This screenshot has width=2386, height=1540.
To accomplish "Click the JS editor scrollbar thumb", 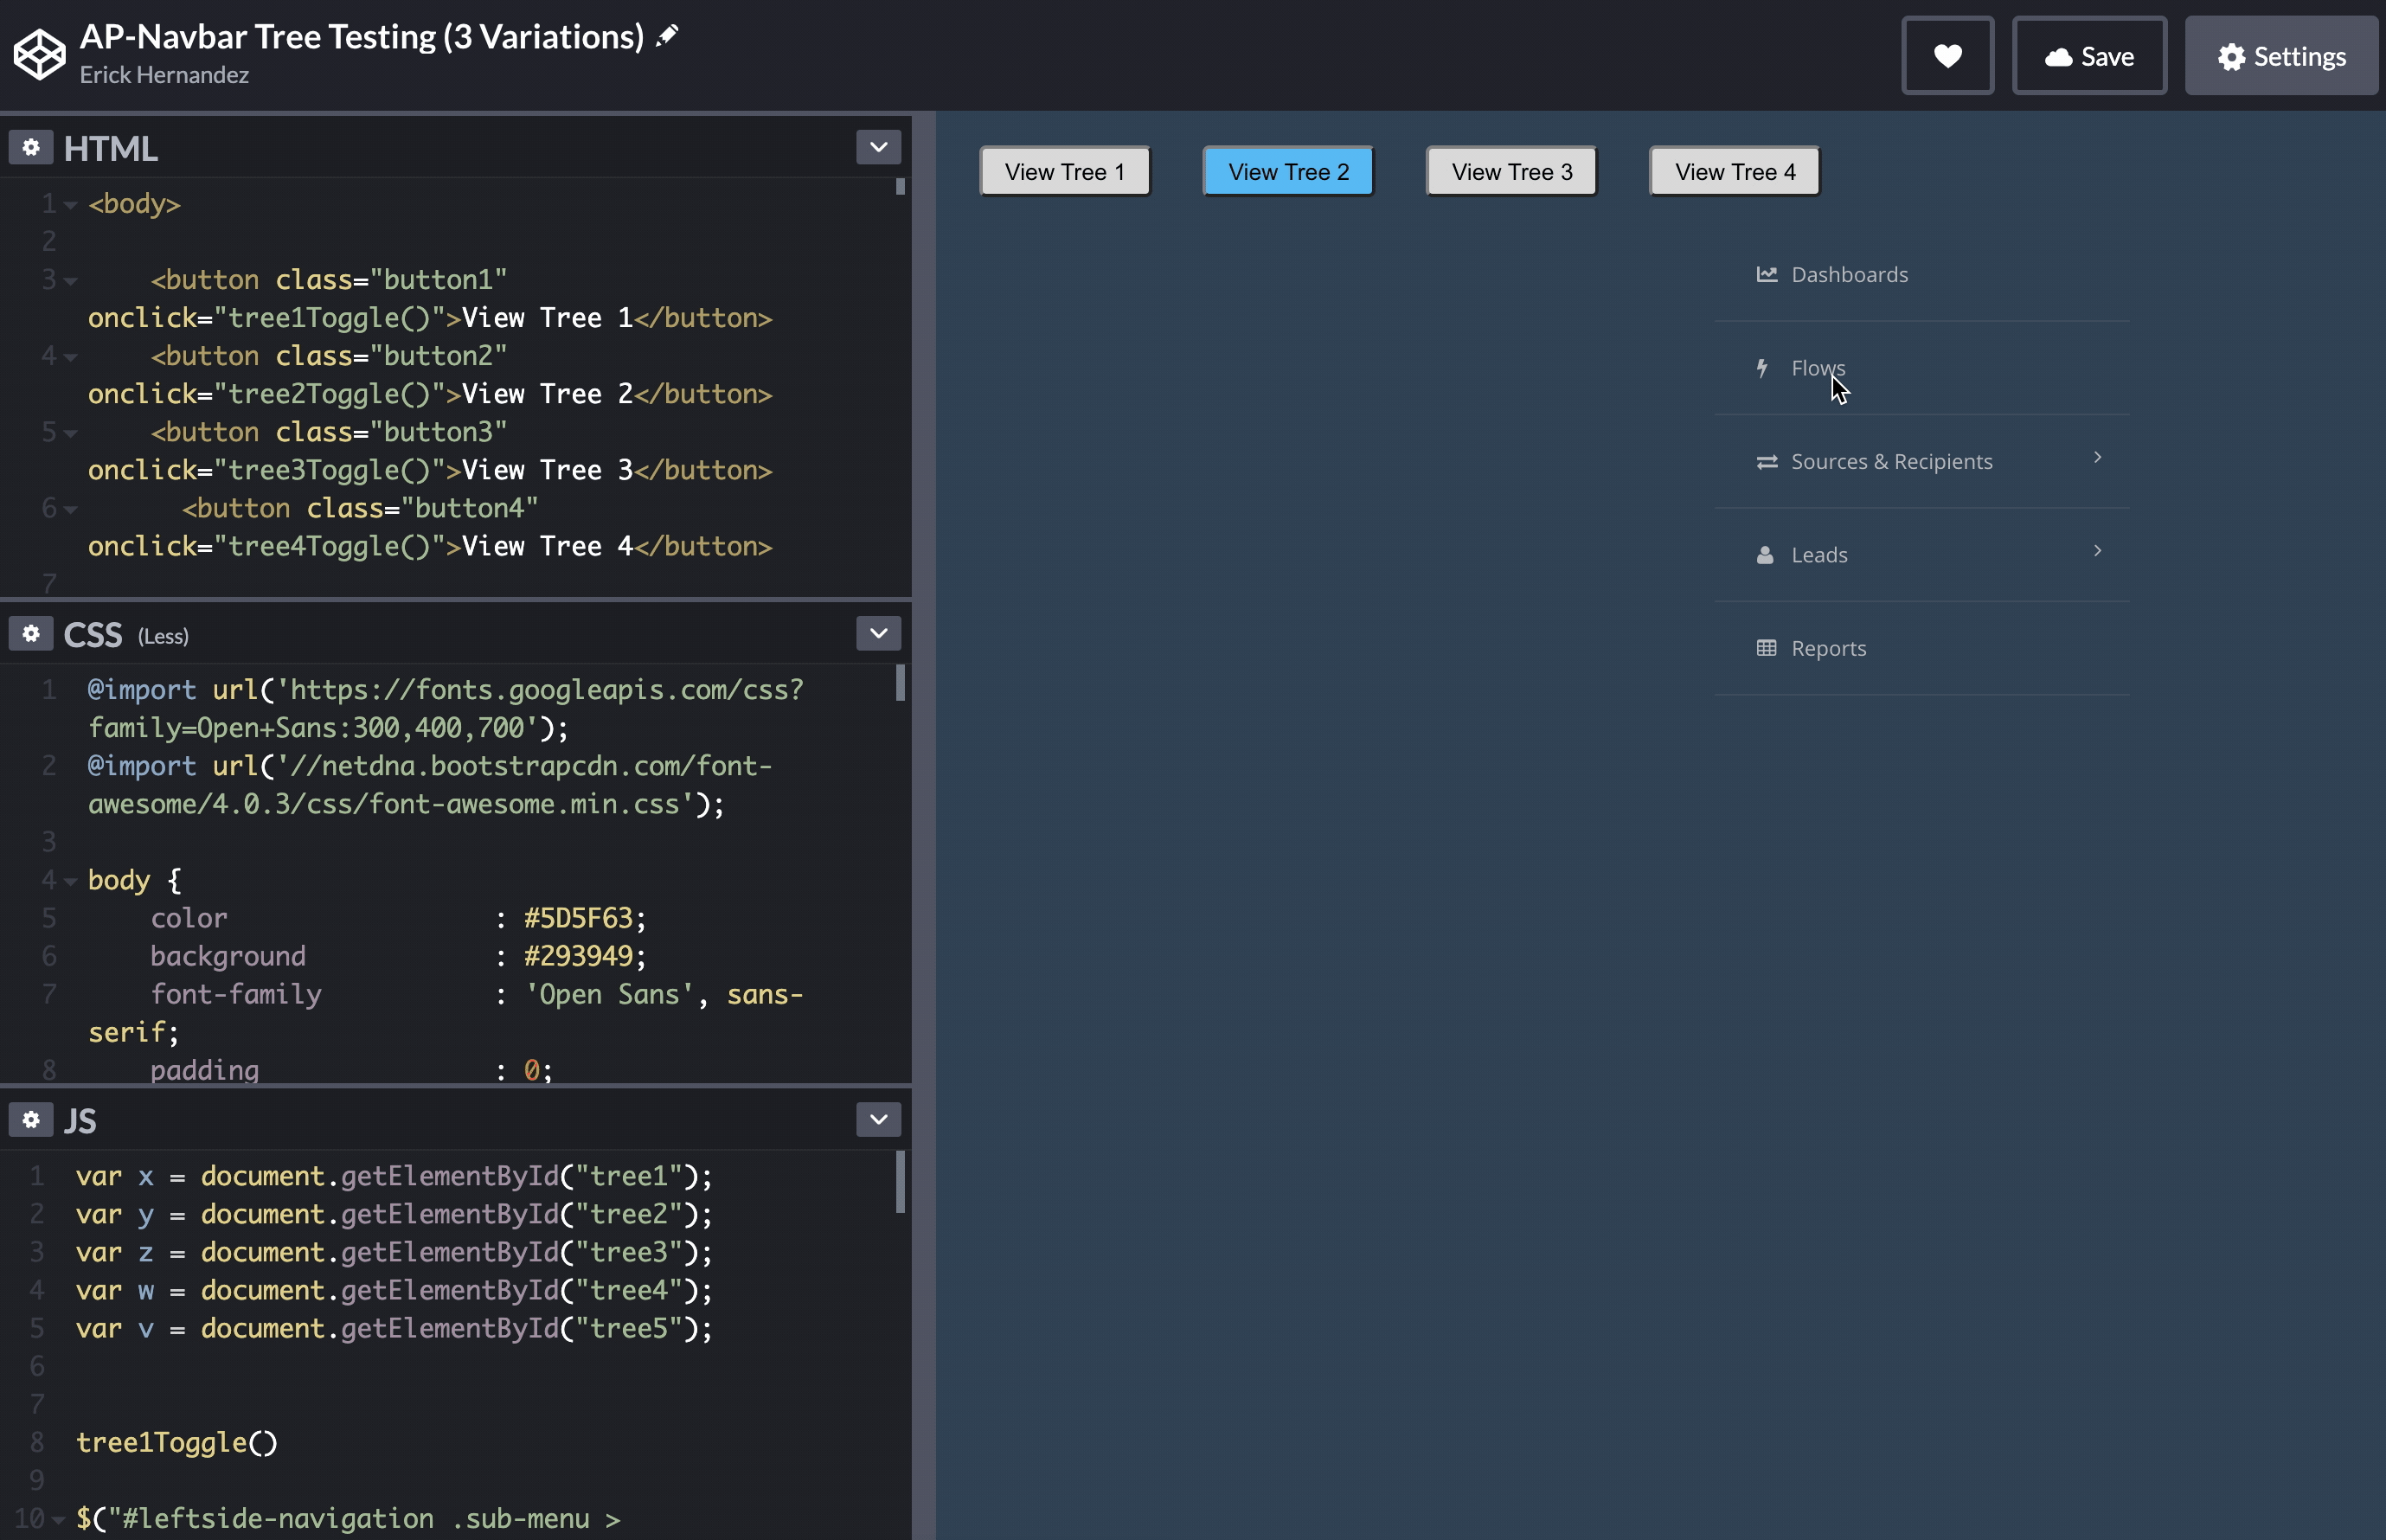I will tap(900, 1182).
